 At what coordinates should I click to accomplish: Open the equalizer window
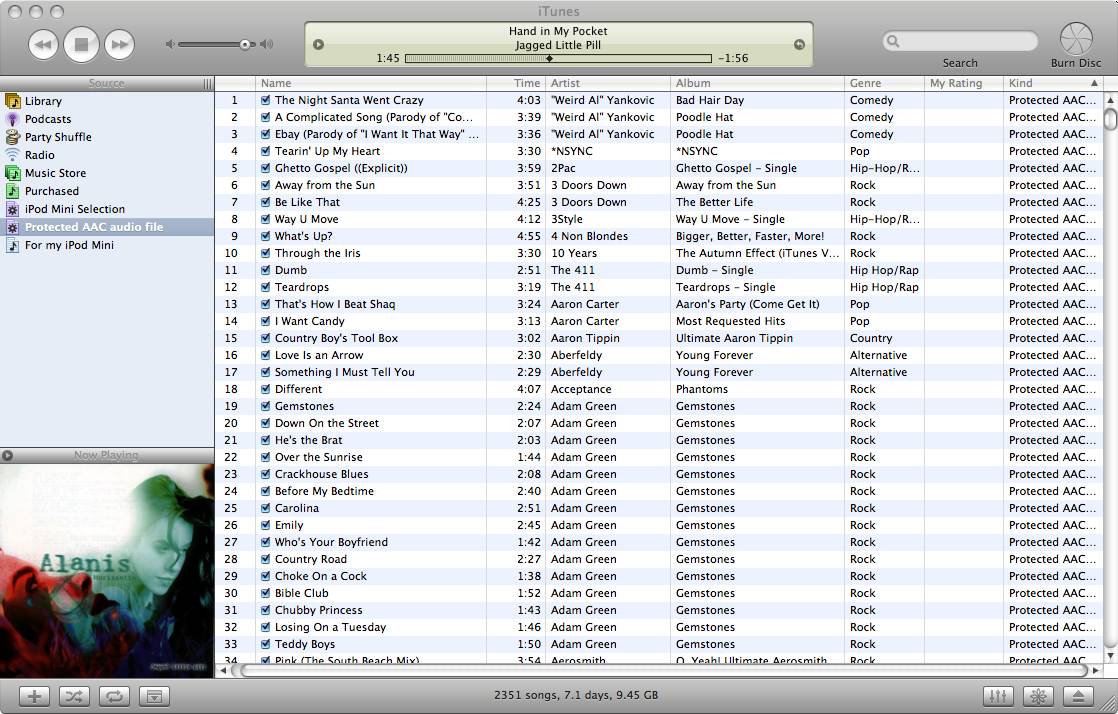(998, 696)
